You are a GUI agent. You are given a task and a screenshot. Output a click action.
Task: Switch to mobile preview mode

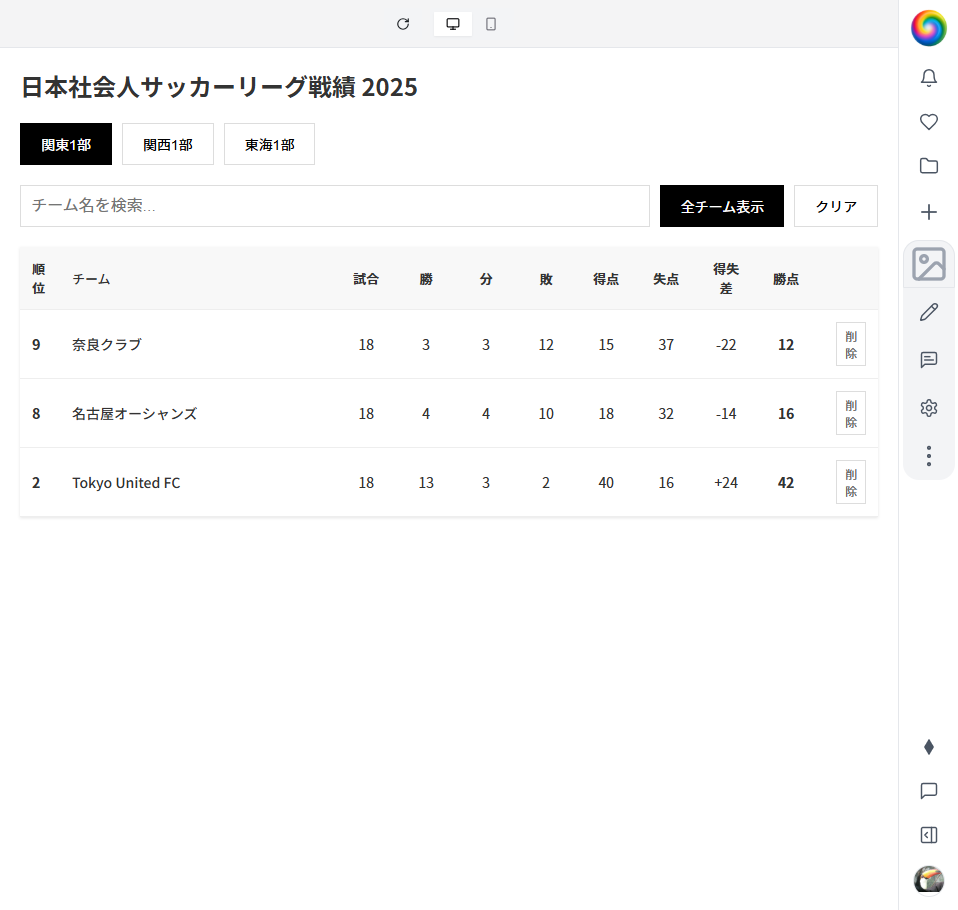[491, 24]
